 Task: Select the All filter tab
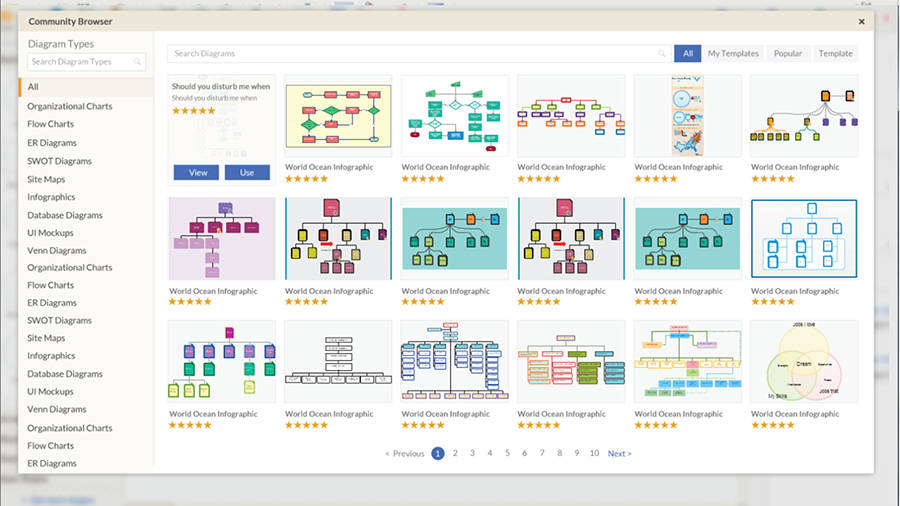(x=687, y=53)
